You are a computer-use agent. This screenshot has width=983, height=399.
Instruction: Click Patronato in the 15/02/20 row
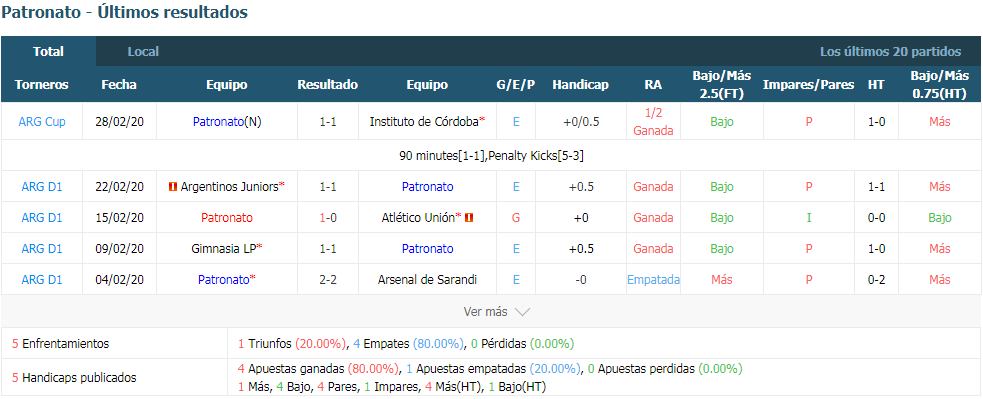[x=227, y=218]
